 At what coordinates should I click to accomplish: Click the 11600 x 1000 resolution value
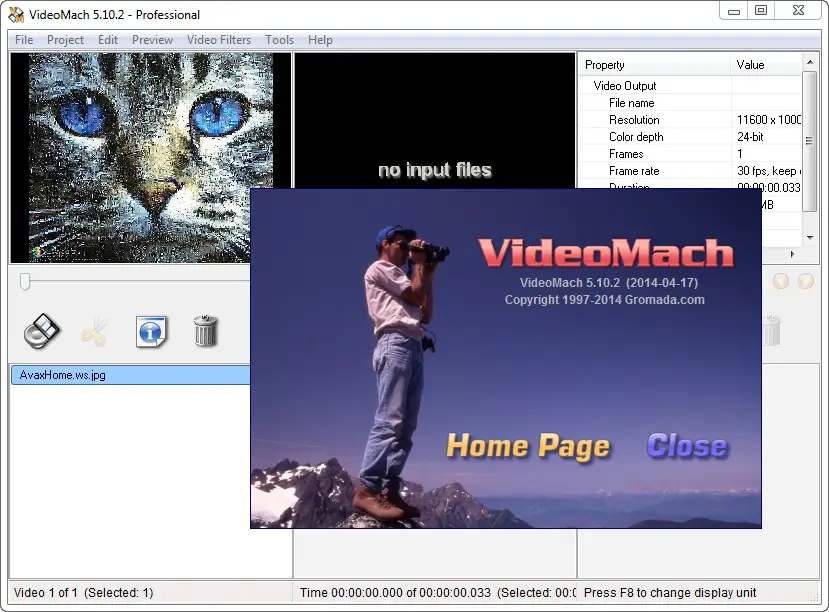pos(769,119)
